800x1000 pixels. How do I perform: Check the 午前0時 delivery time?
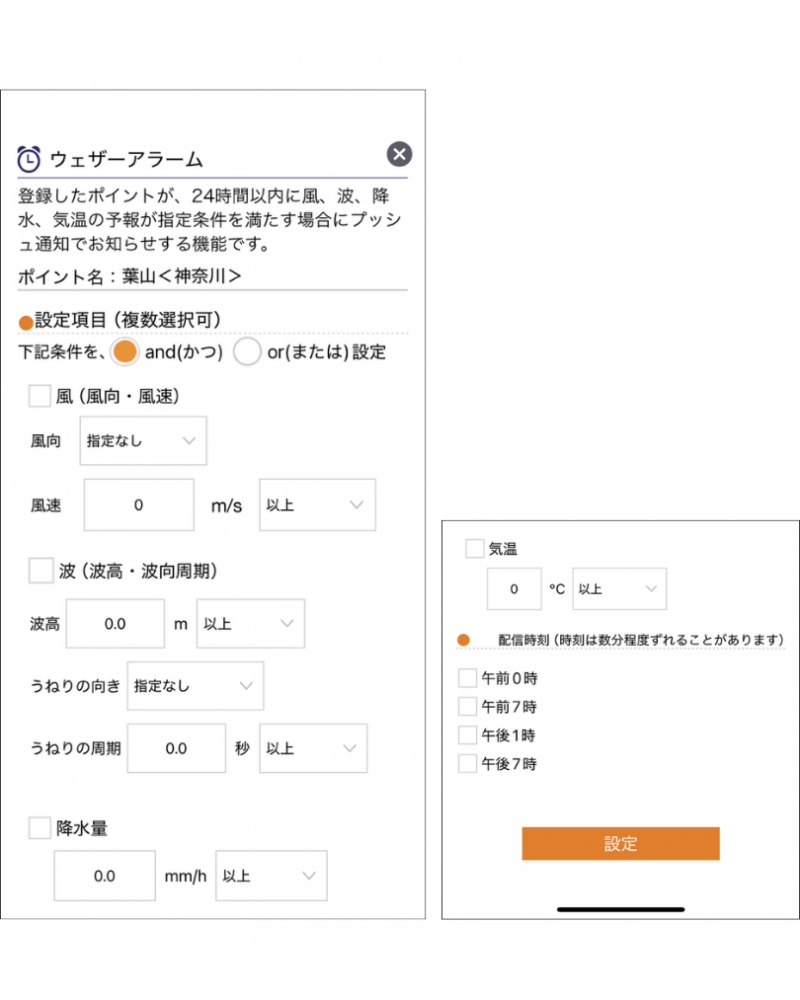[x=467, y=678]
